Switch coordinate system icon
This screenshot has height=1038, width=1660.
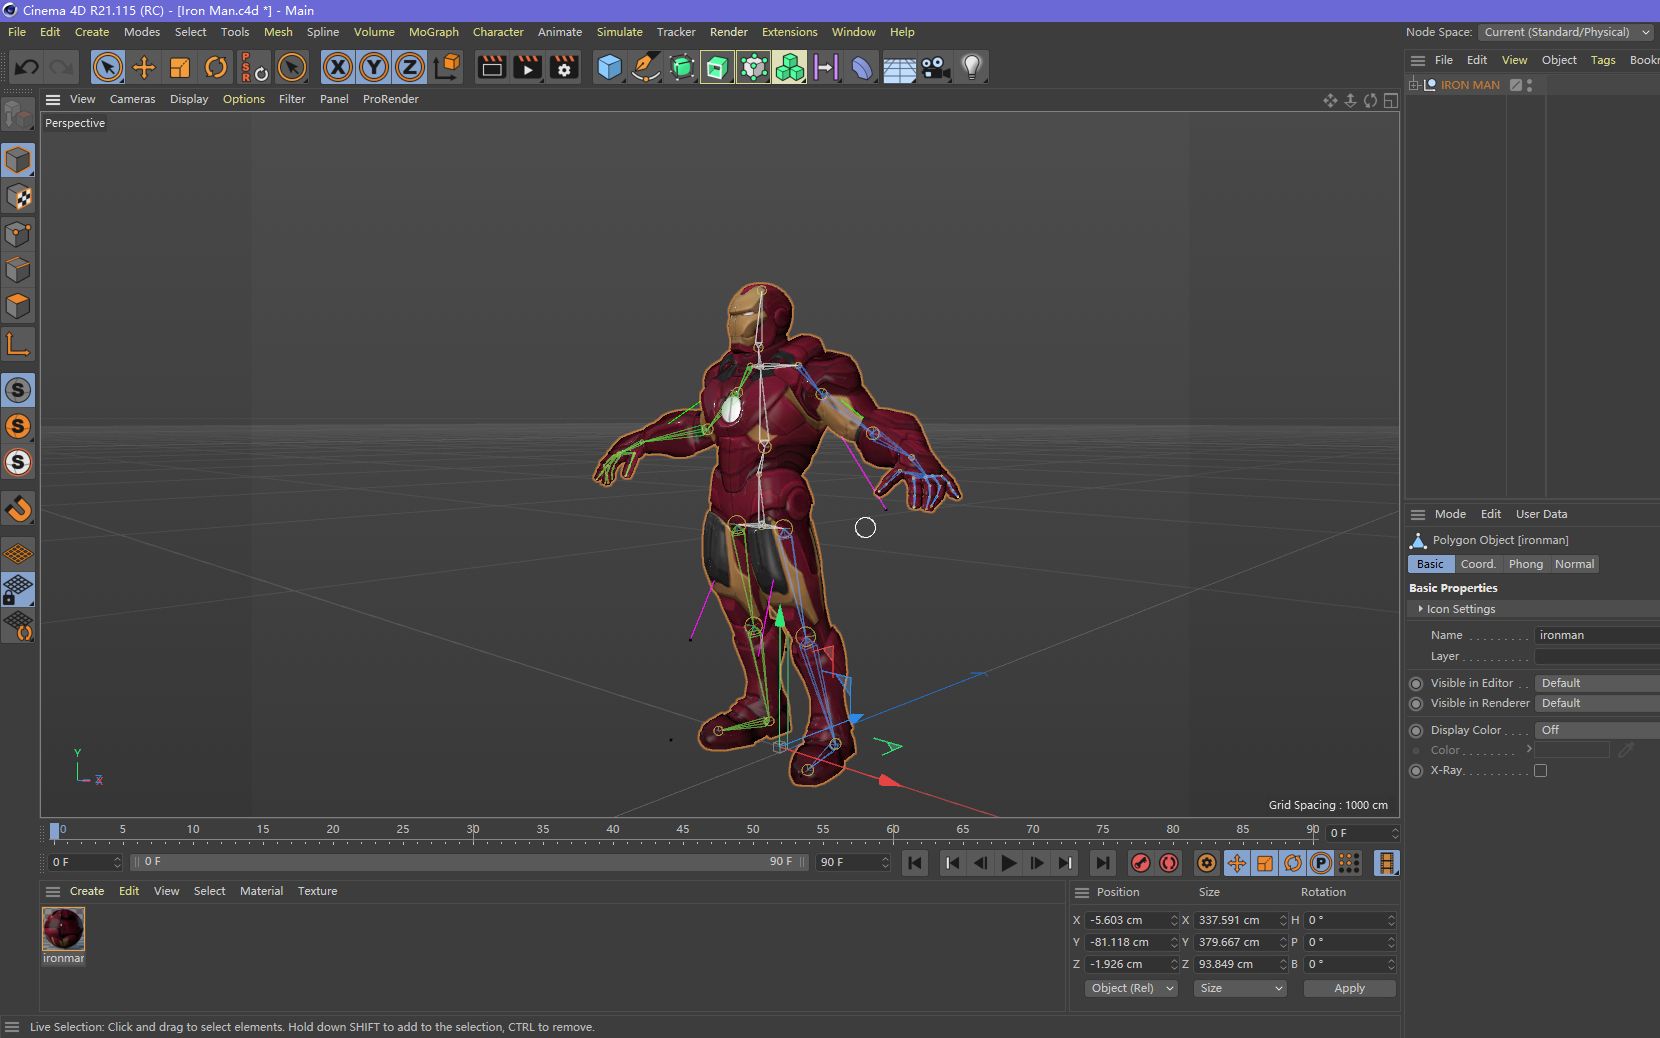click(x=448, y=68)
